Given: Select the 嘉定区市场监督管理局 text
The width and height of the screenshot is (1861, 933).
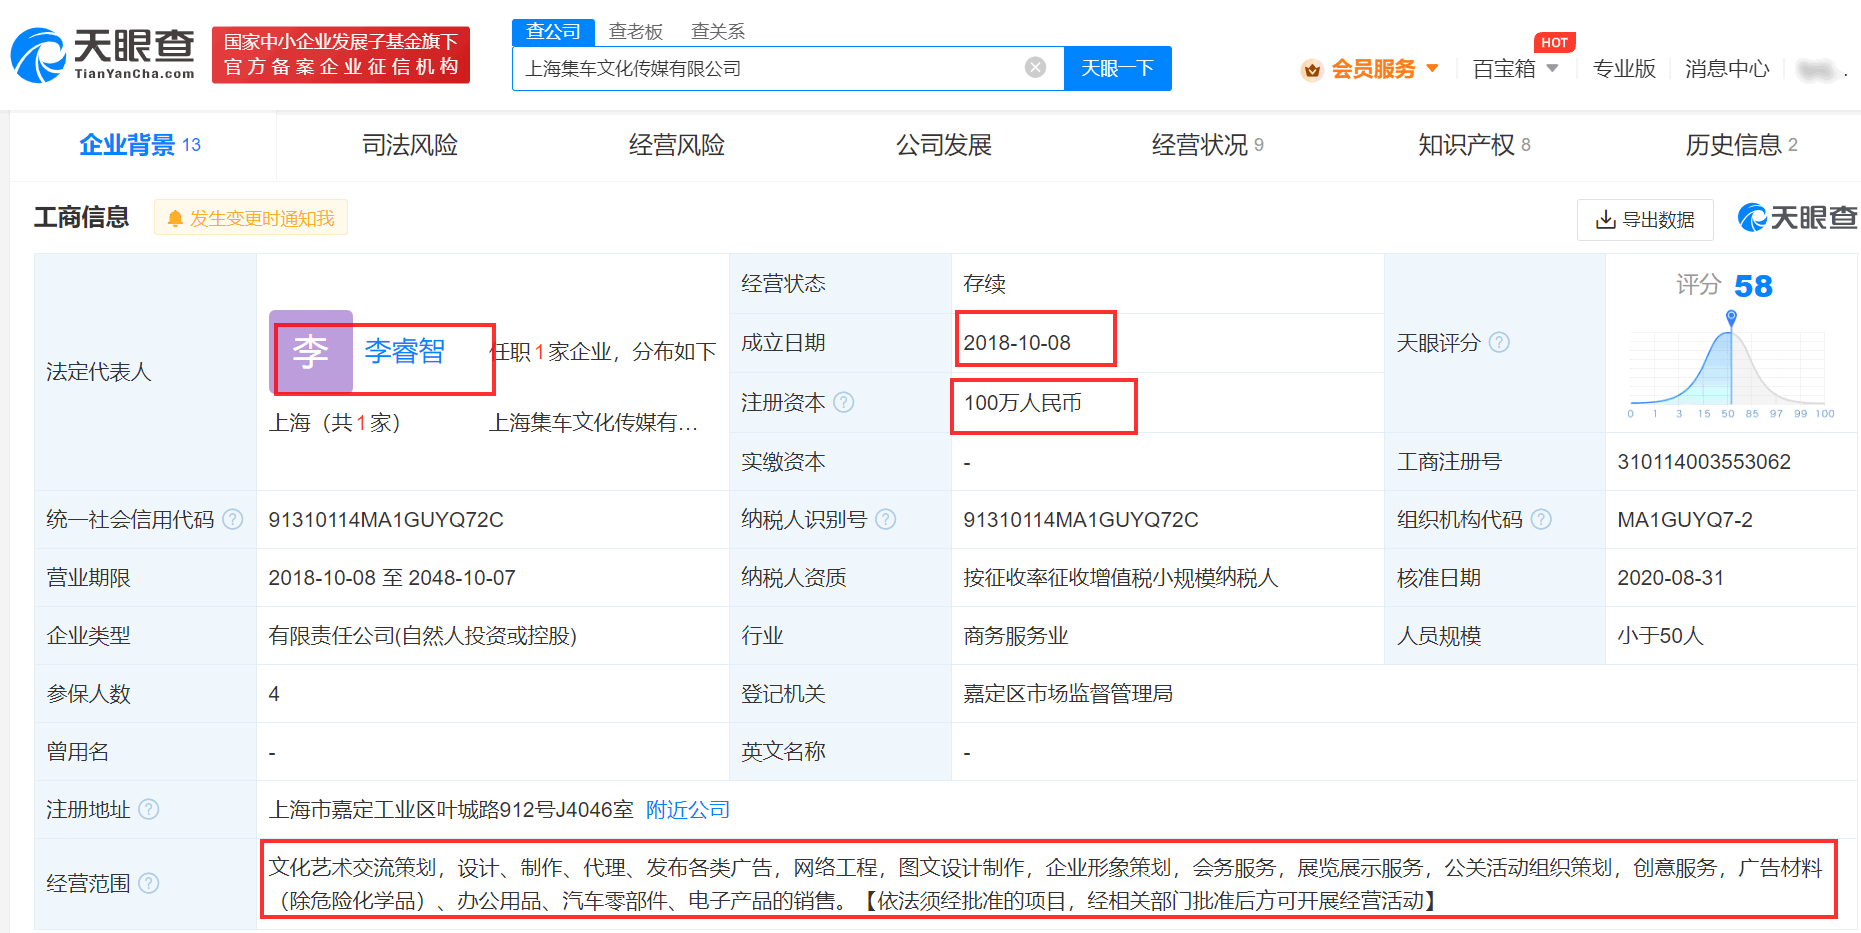Looking at the screenshot, I should [x=1068, y=694].
